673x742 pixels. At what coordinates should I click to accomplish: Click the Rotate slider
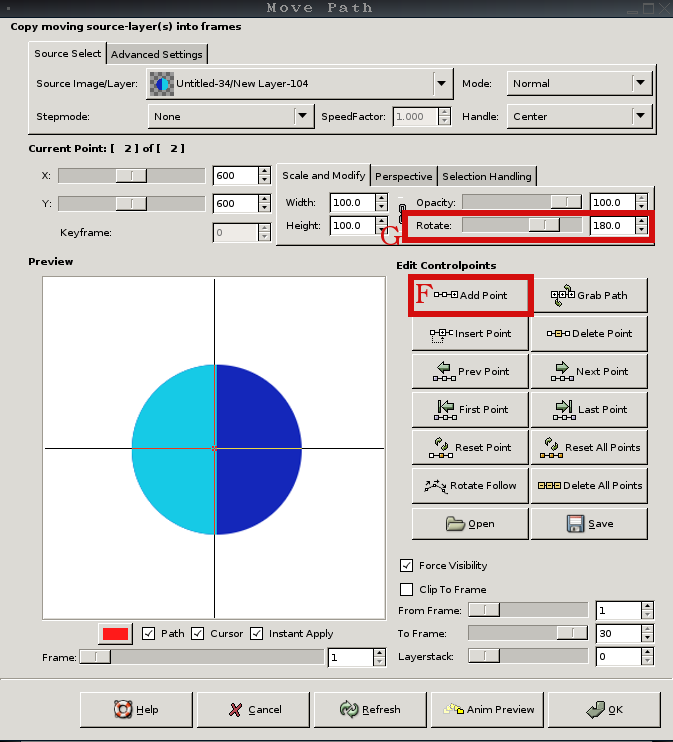tap(522, 225)
